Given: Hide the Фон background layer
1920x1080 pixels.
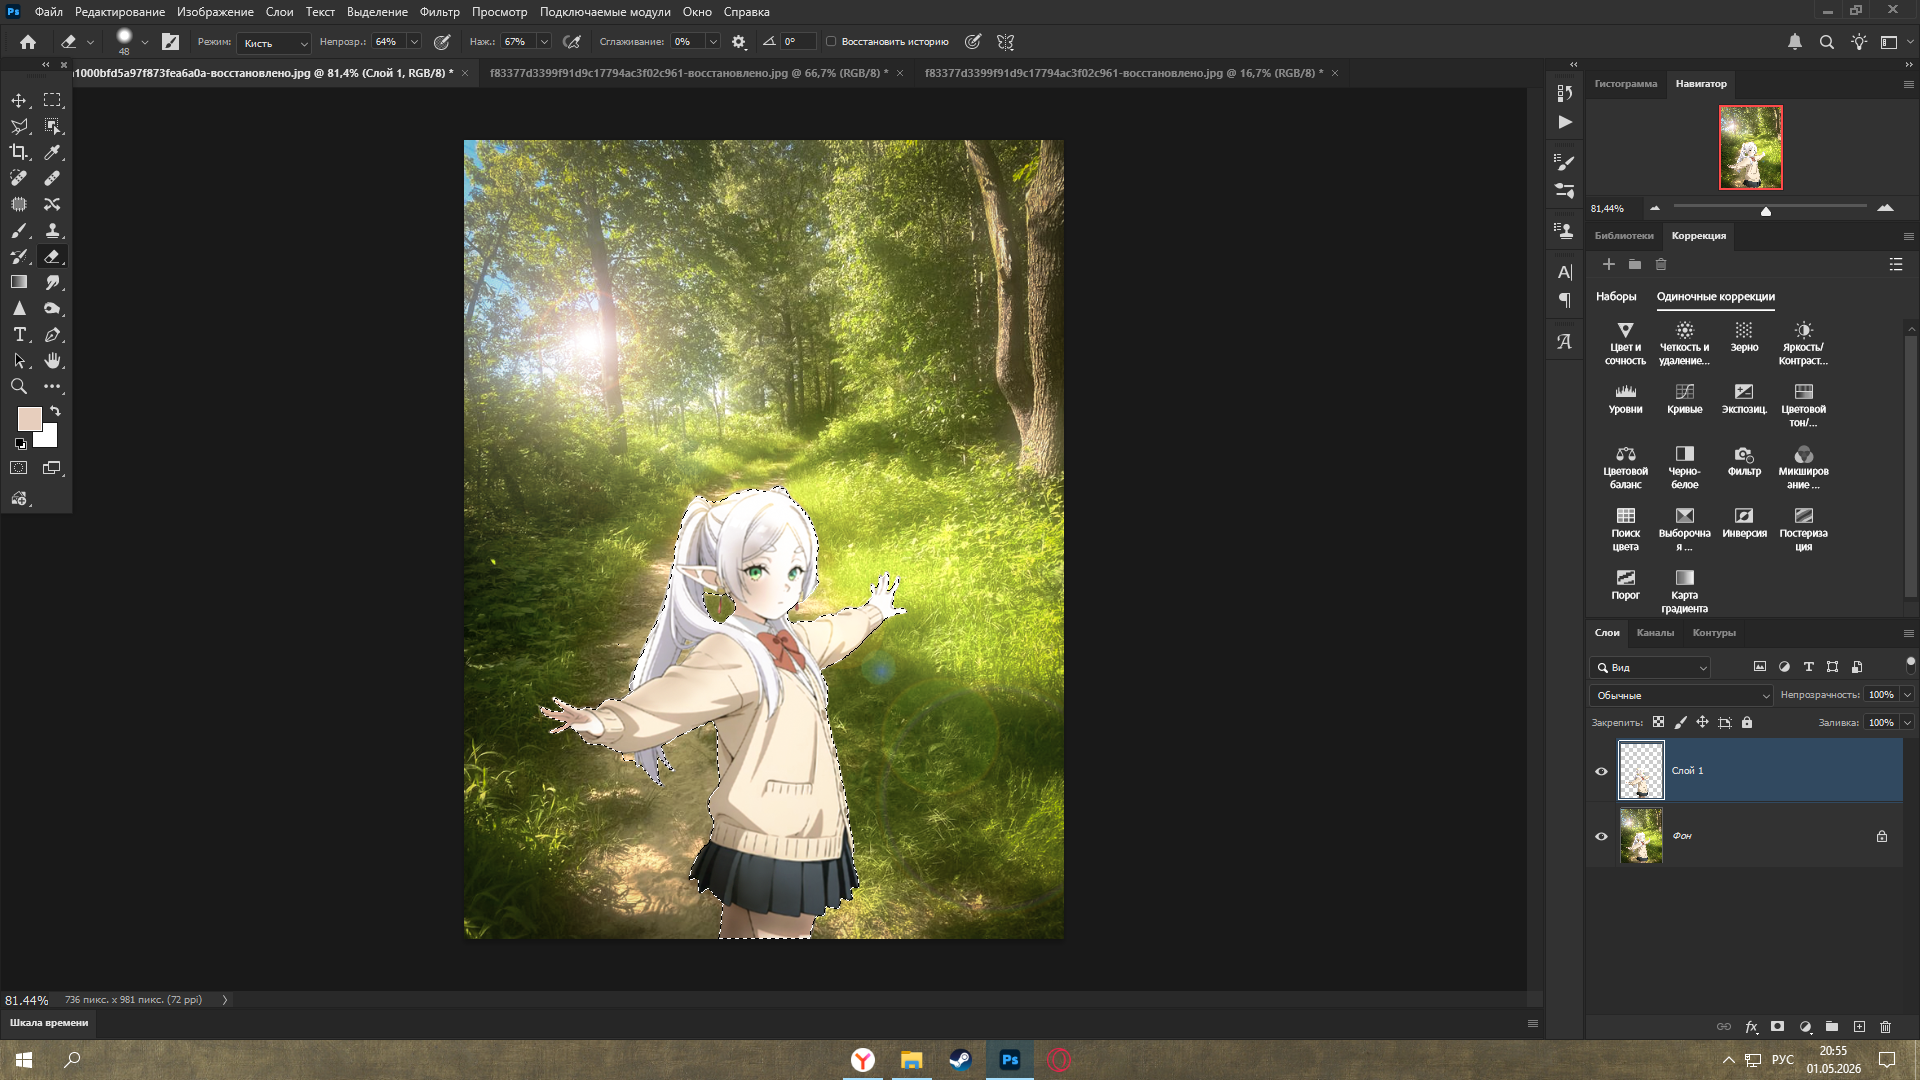Looking at the screenshot, I should click(x=1601, y=836).
